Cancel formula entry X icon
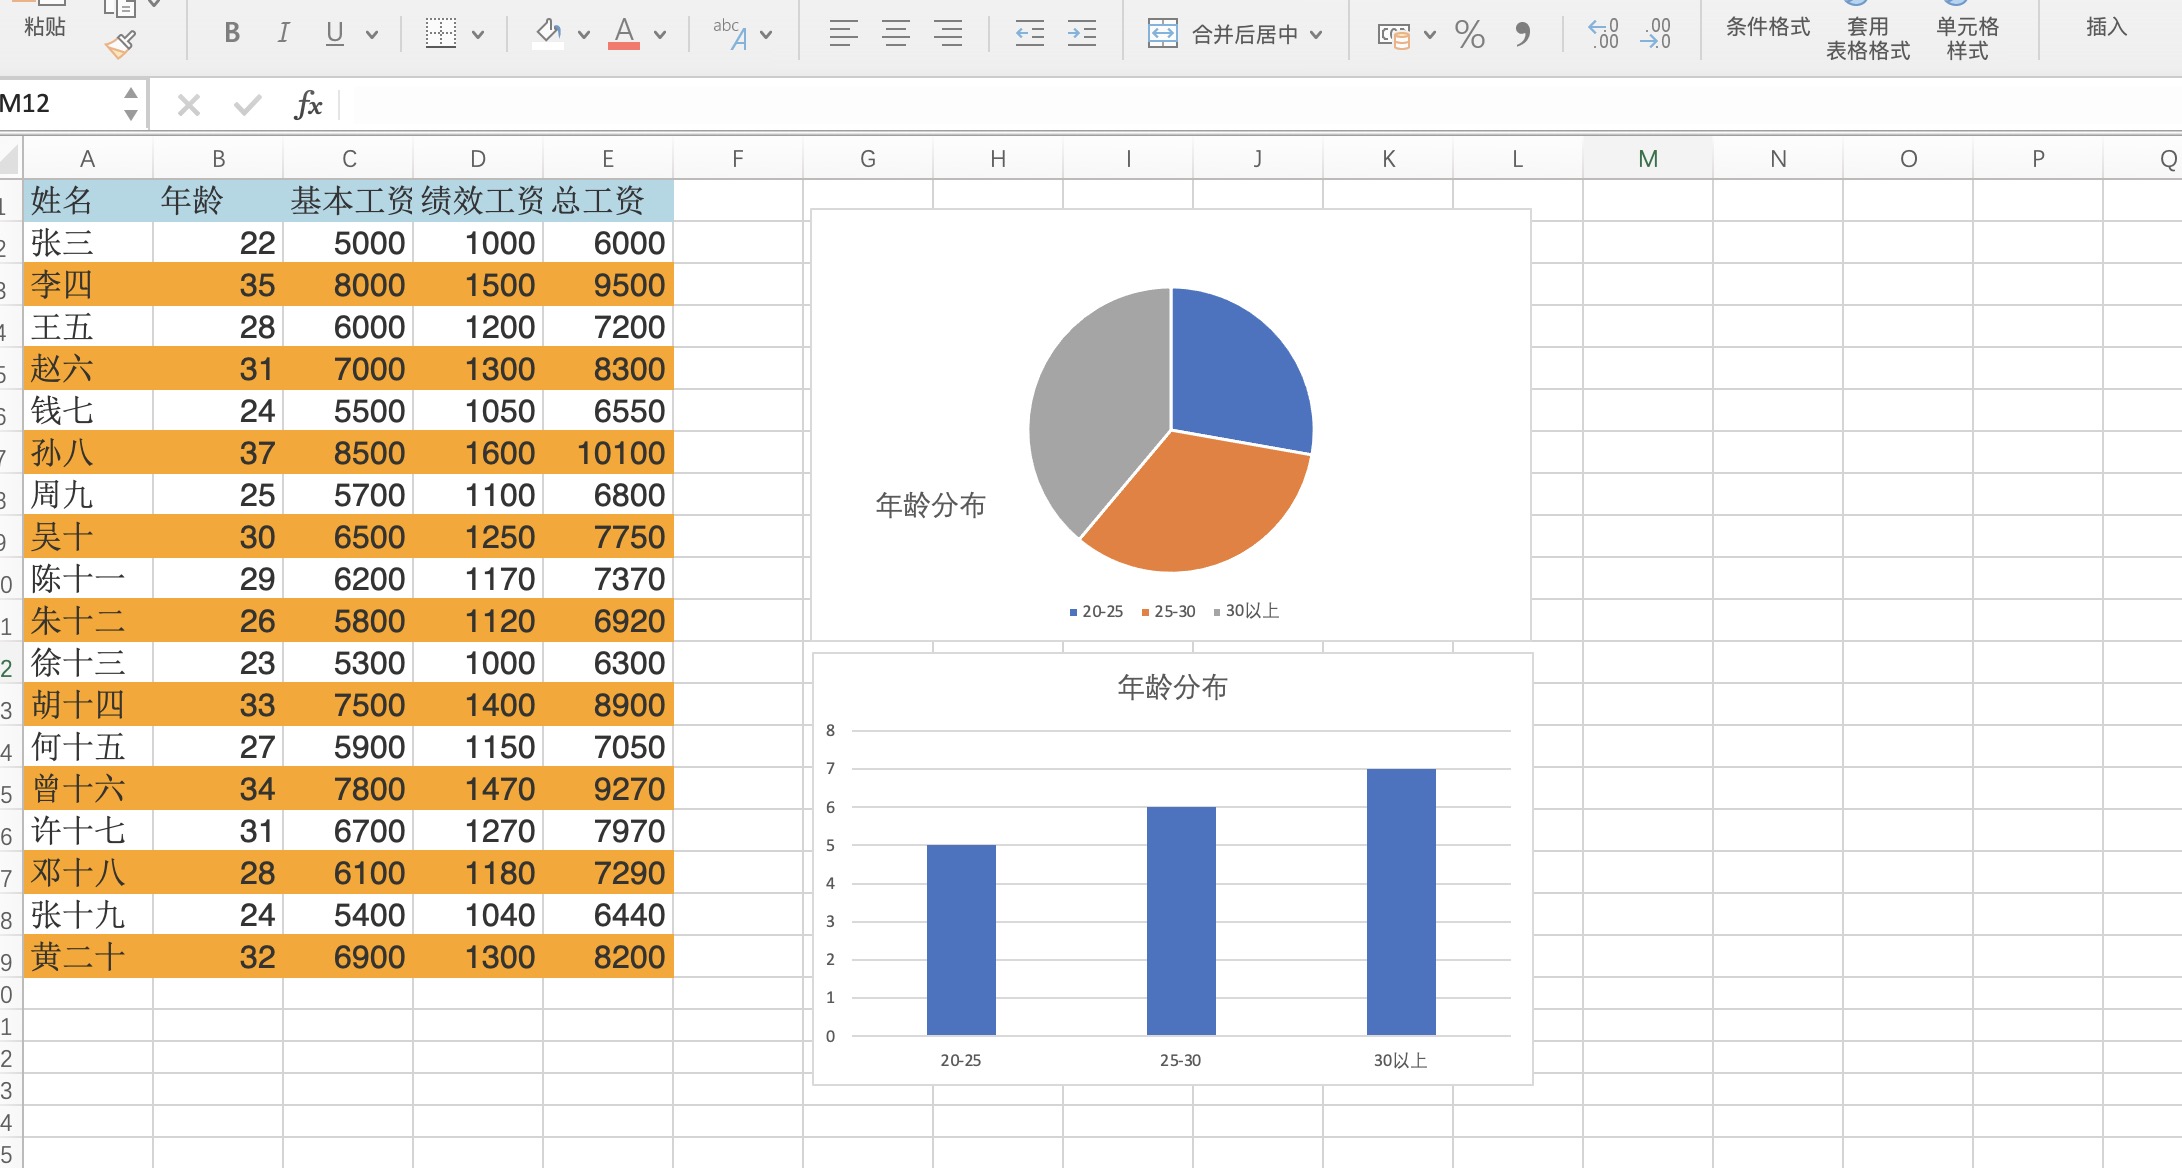 (x=189, y=104)
